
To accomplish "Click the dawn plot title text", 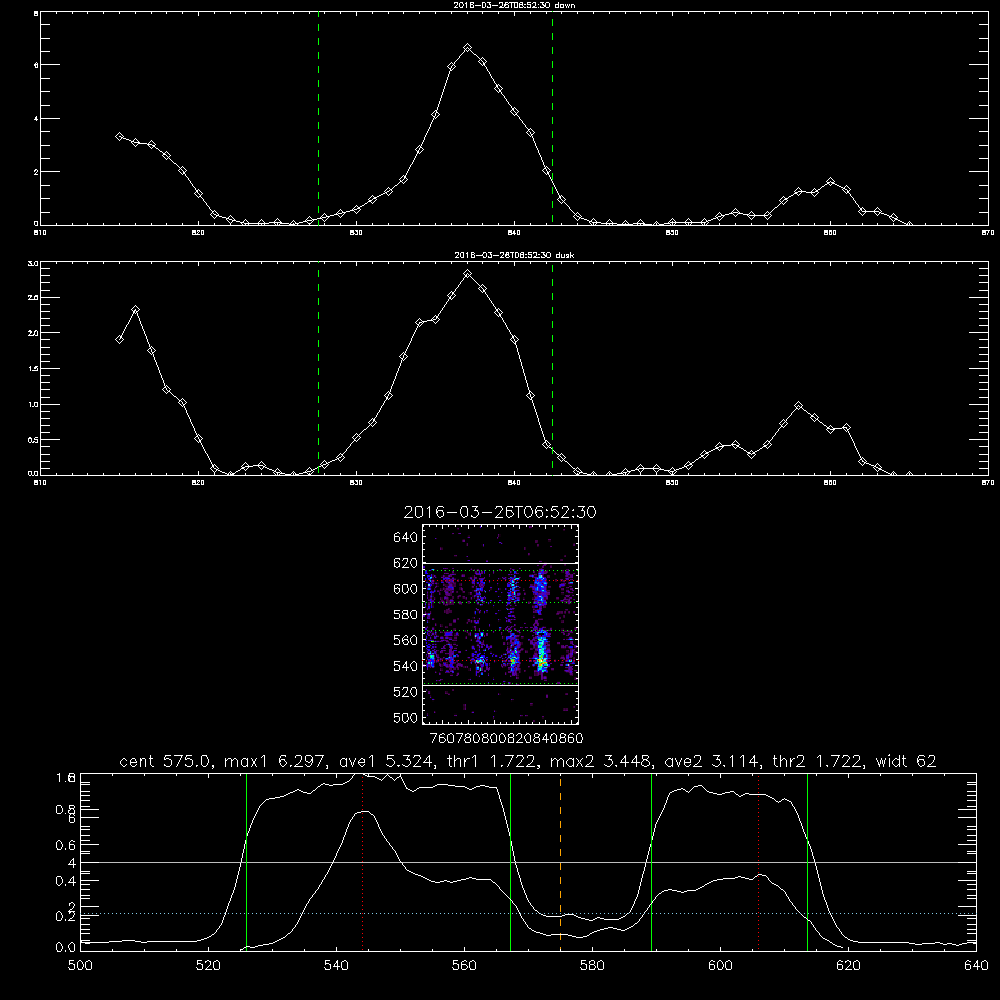I will click(x=514, y=5).
